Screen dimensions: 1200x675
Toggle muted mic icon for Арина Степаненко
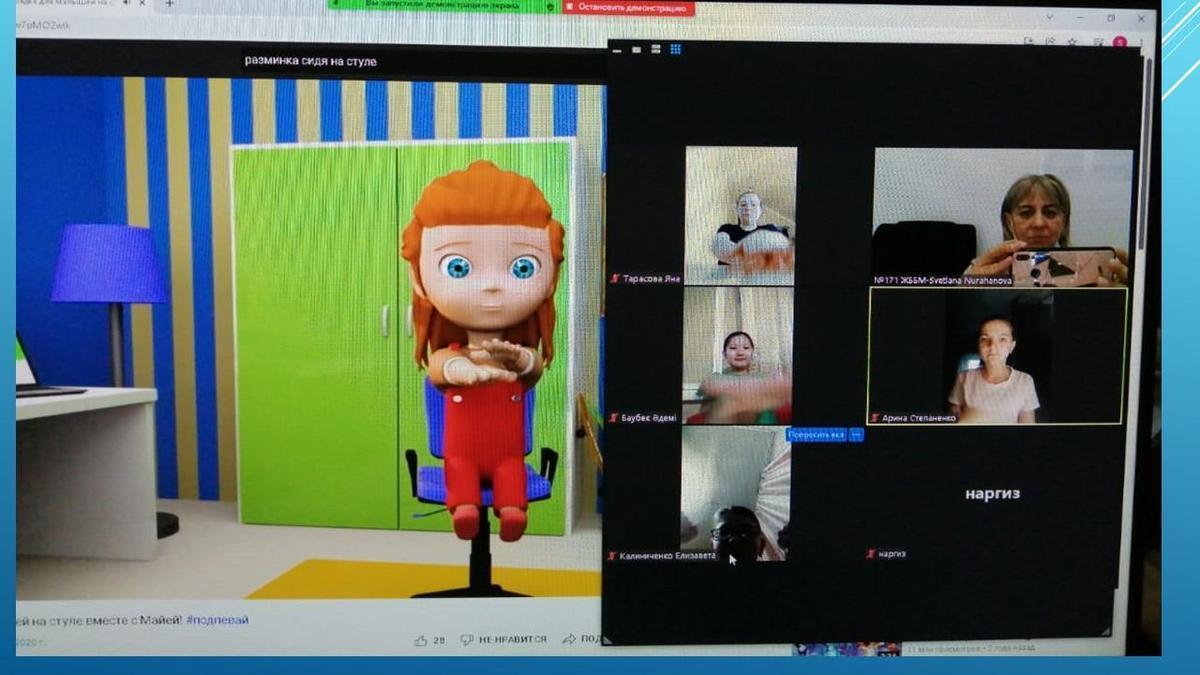[875, 418]
